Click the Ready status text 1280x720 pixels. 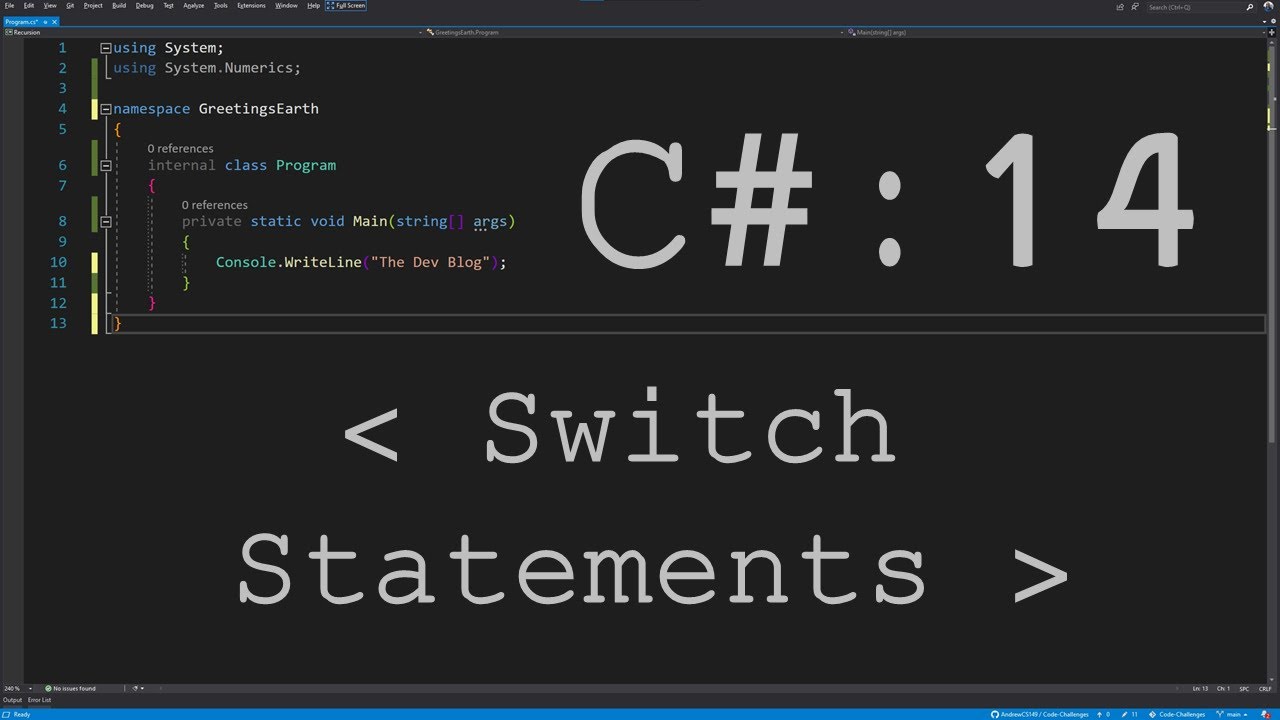(21, 714)
